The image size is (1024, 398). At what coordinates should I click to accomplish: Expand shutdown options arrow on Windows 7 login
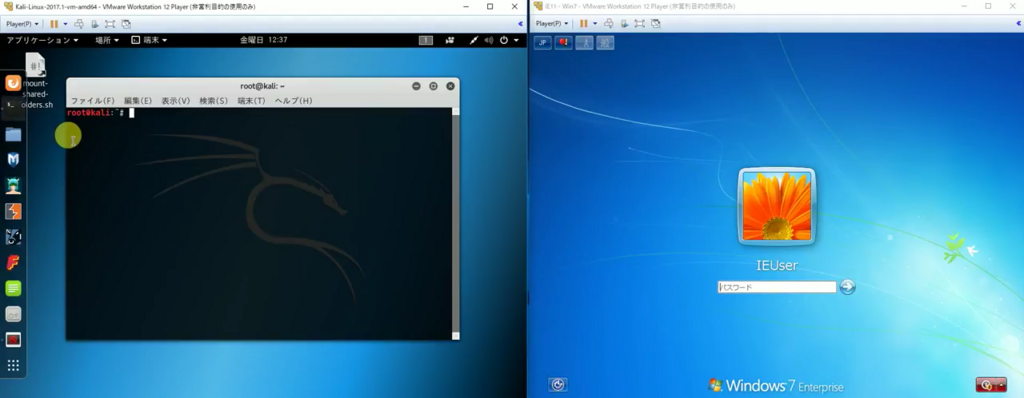point(1001,385)
